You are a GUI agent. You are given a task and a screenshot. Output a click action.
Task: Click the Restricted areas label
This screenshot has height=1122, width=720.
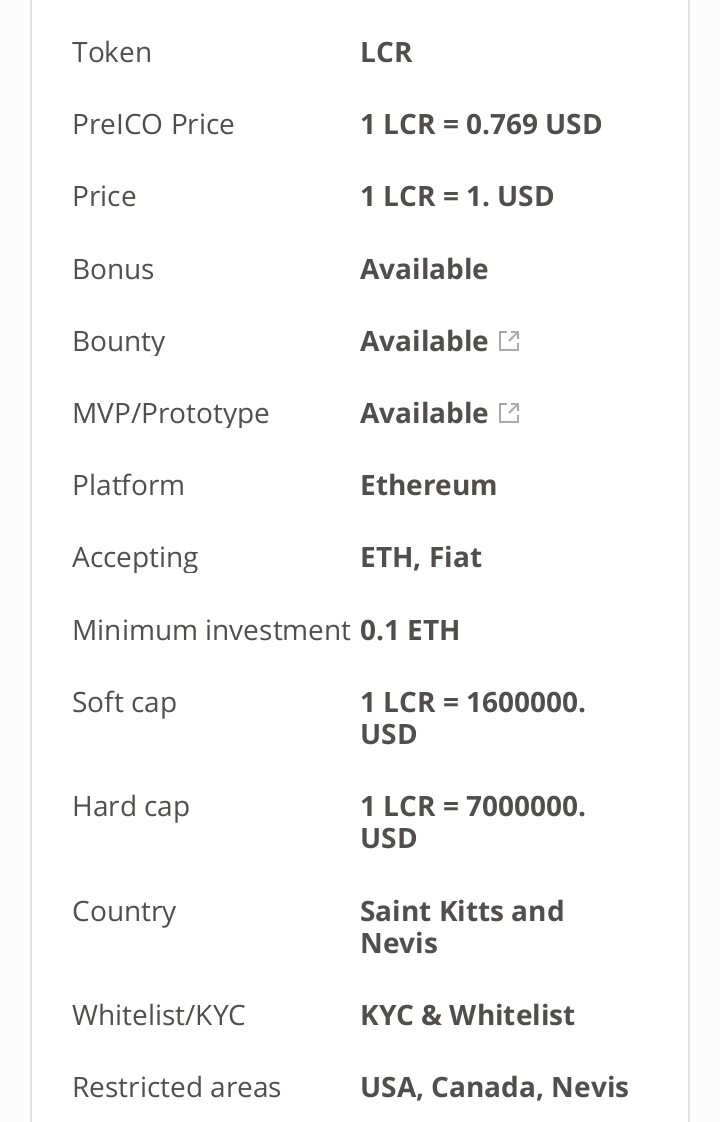tap(176, 1087)
